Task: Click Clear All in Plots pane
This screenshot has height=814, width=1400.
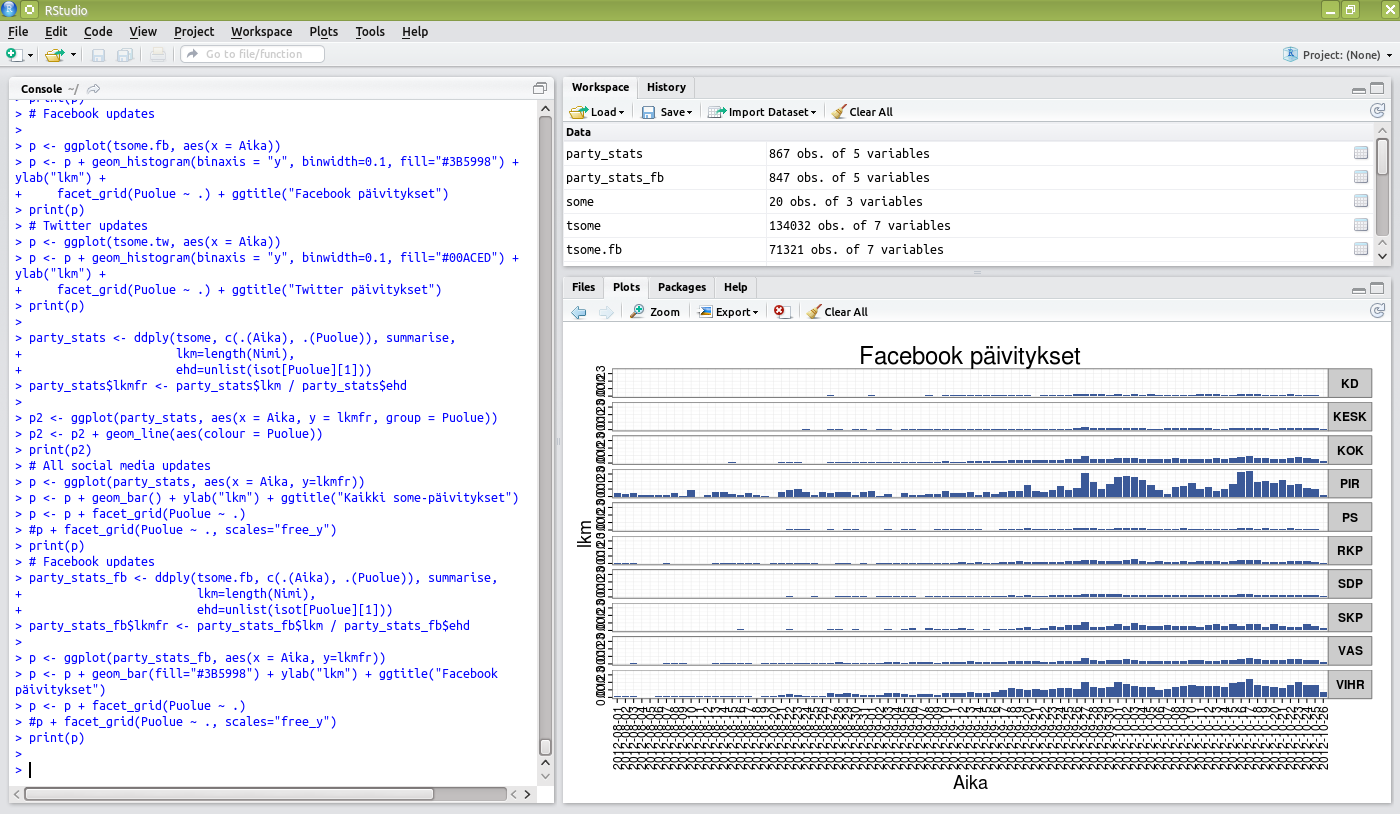Action: pyautogui.click(x=837, y=312)
